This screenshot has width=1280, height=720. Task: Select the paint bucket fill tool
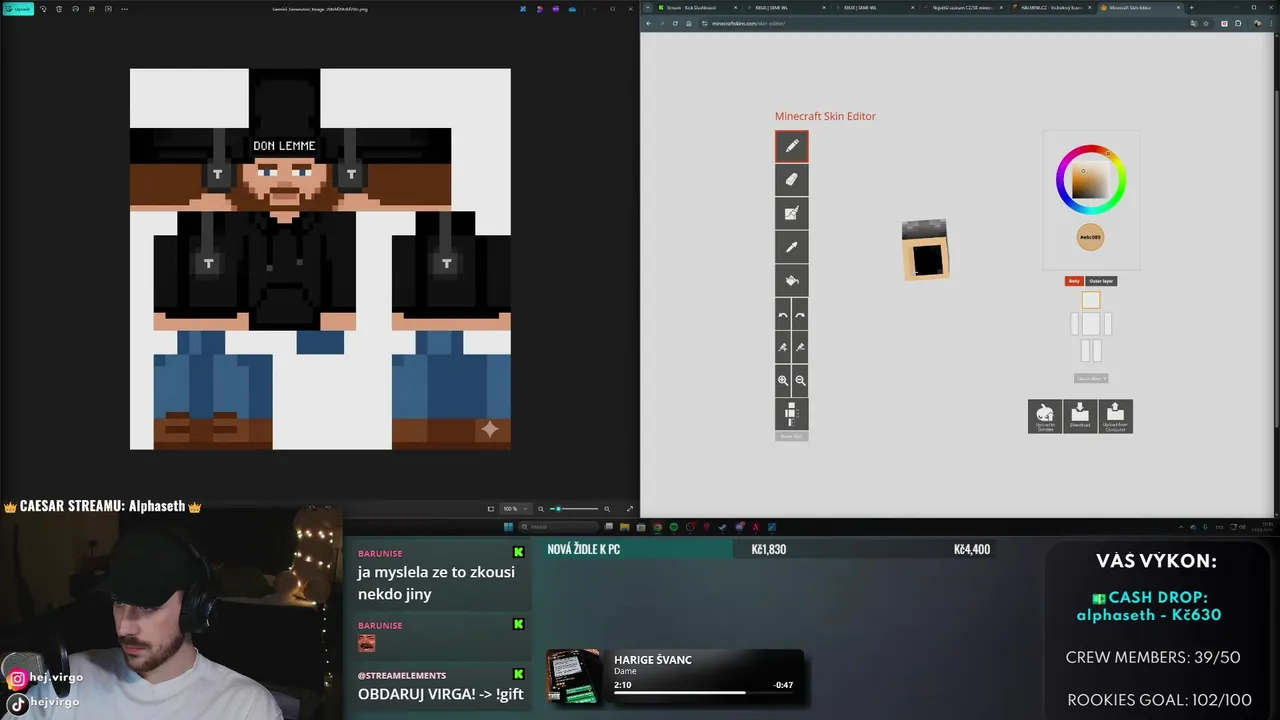[791, 280]
